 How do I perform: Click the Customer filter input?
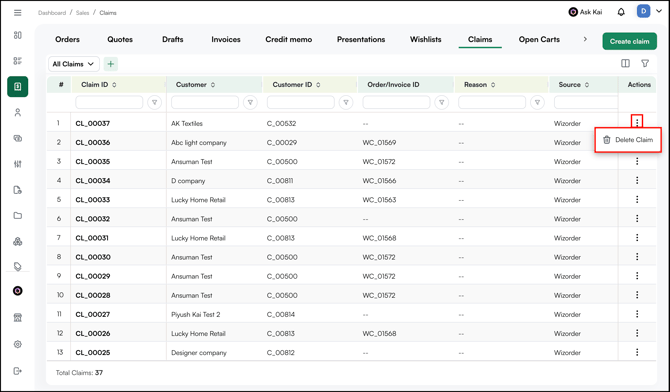205,103
